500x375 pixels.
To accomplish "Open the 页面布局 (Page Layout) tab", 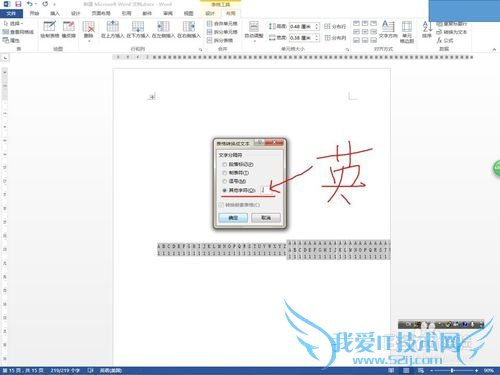I will [x=101, y=13].
